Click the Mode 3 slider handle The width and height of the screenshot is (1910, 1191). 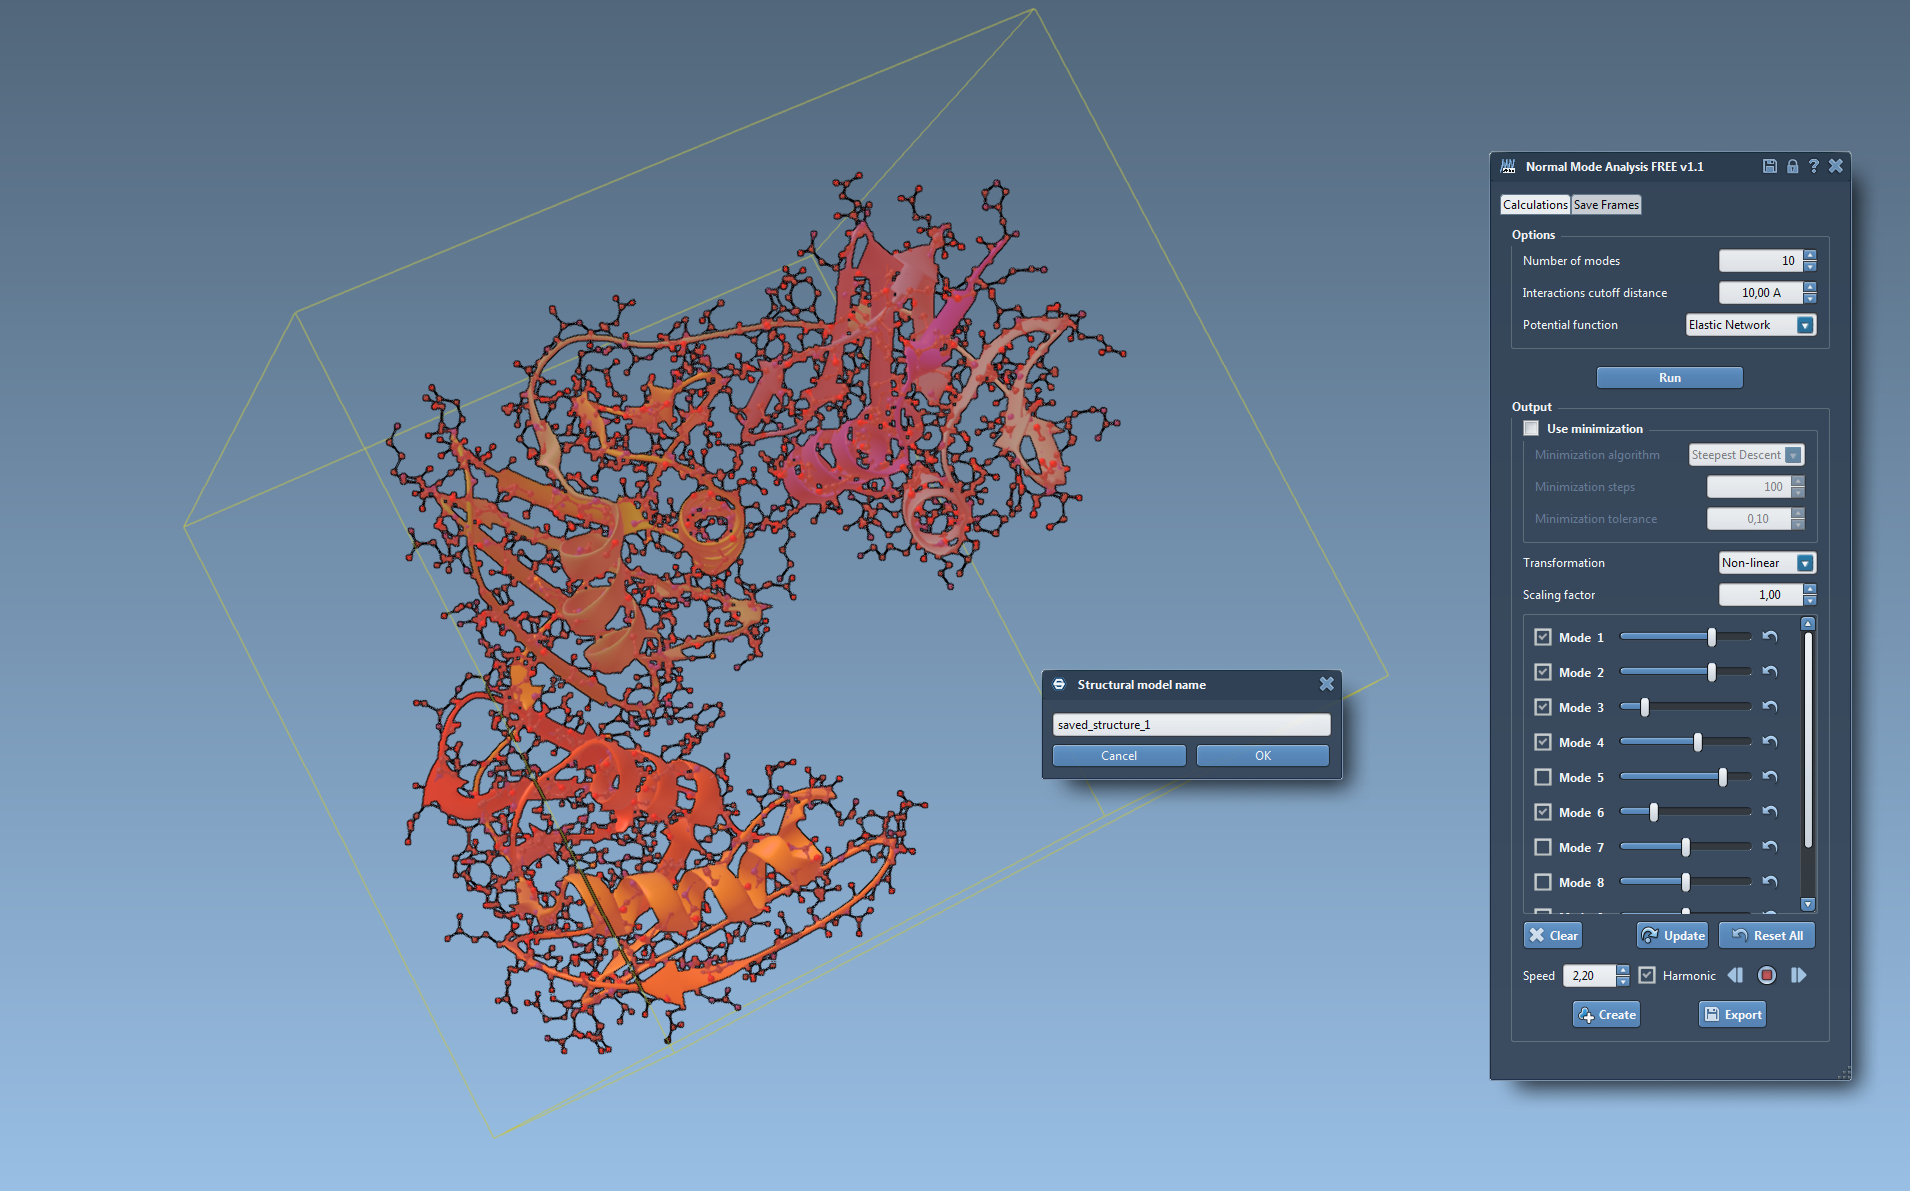[x=1644, y=707]
